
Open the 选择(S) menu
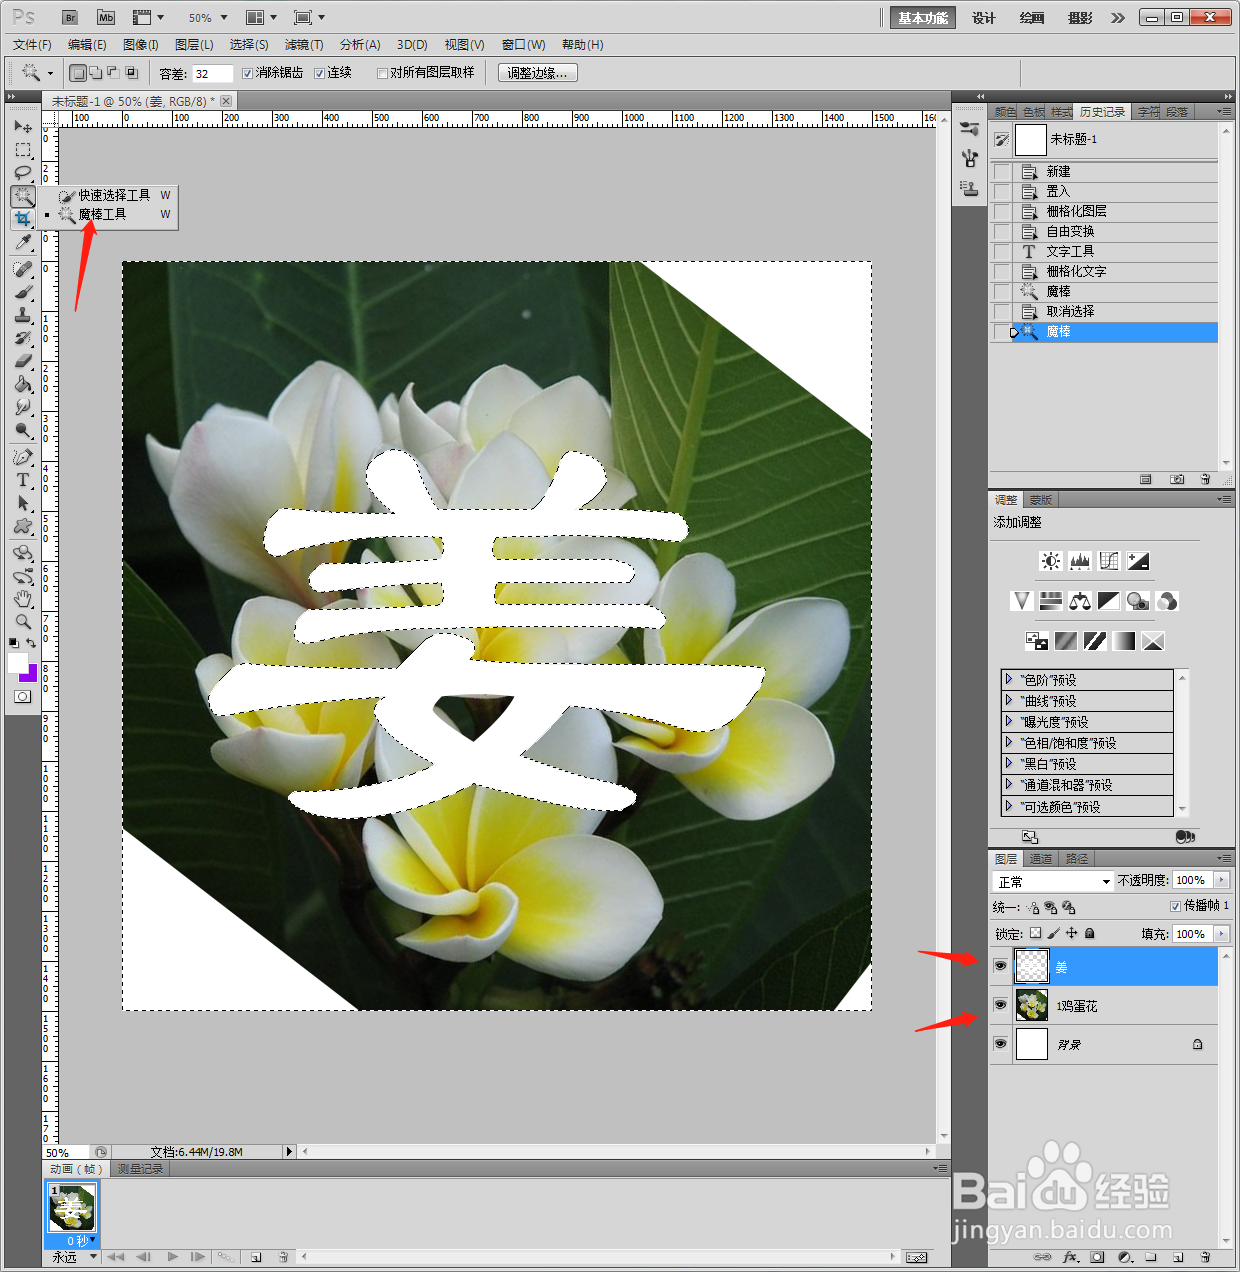pyautogui.click(x=249, y=45)
